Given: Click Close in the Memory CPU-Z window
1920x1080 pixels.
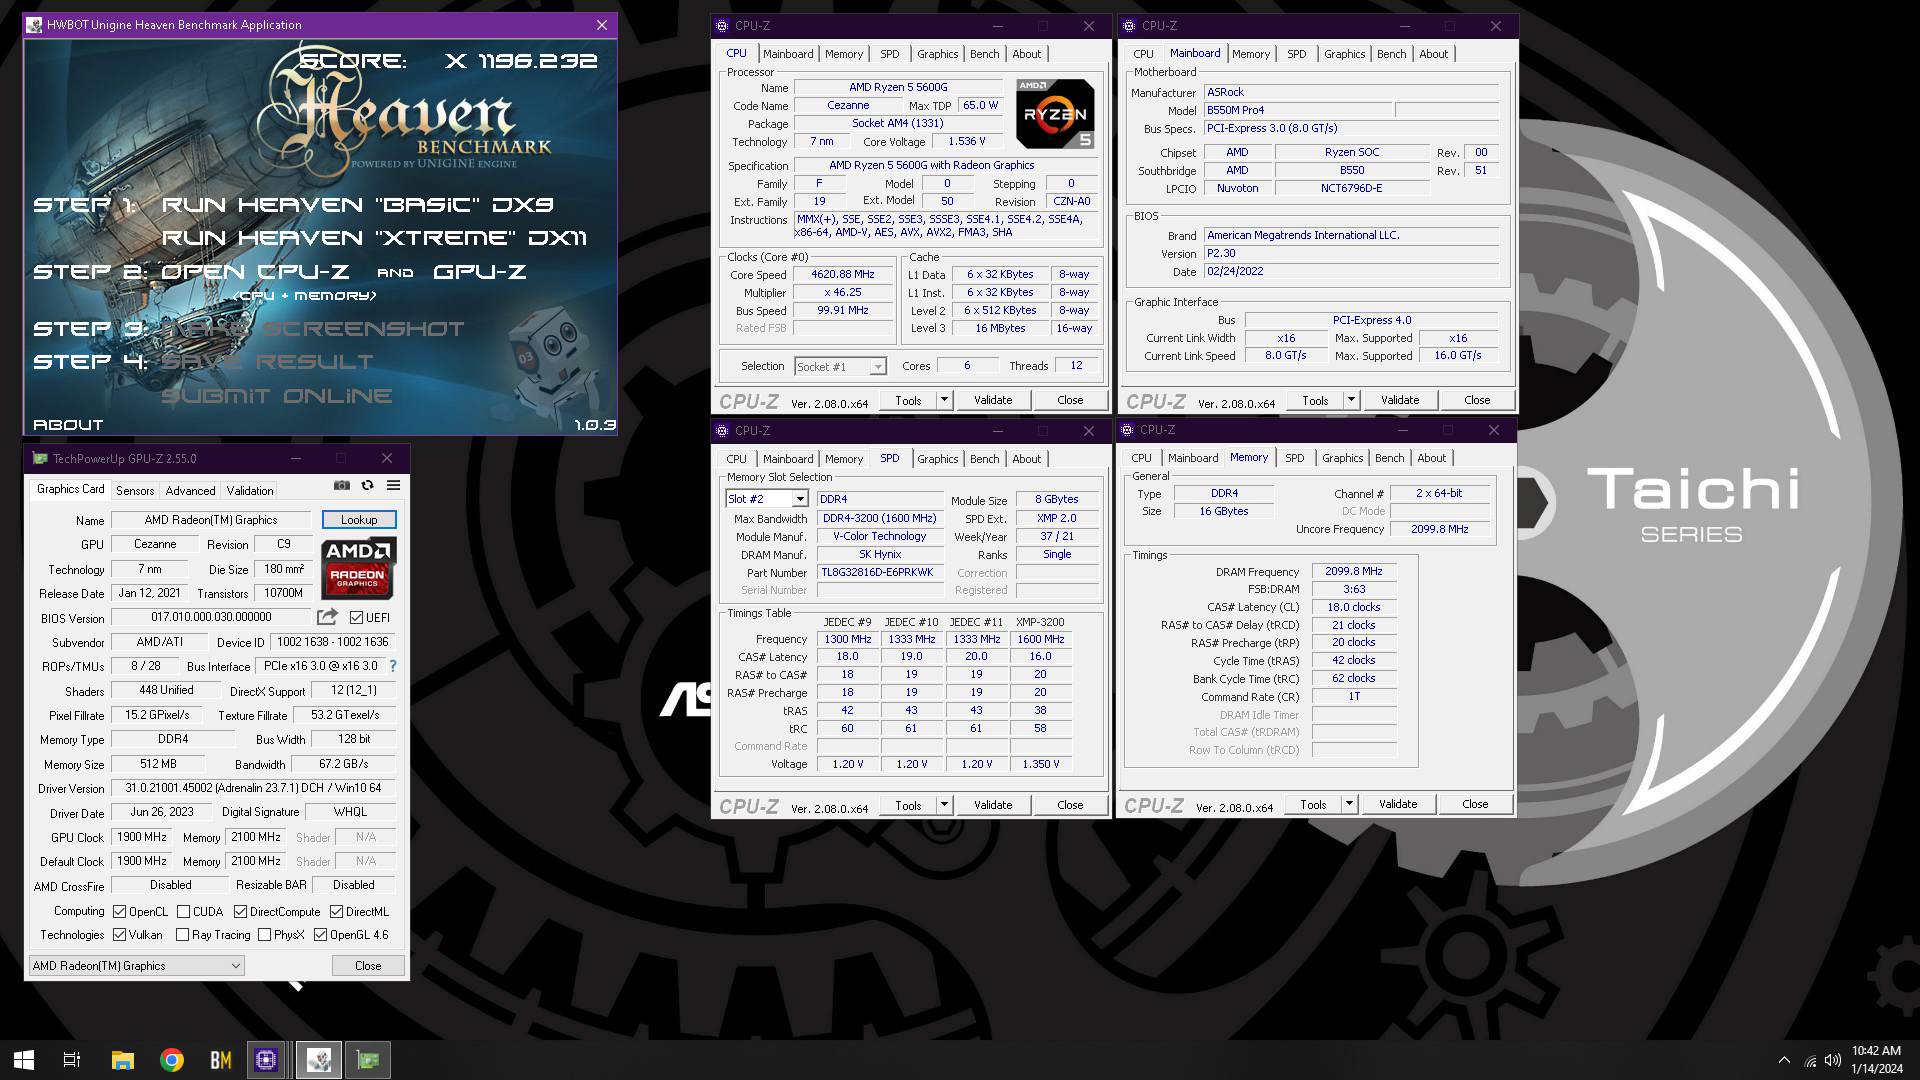Looking at the screenshot, I should (1475, 804).
